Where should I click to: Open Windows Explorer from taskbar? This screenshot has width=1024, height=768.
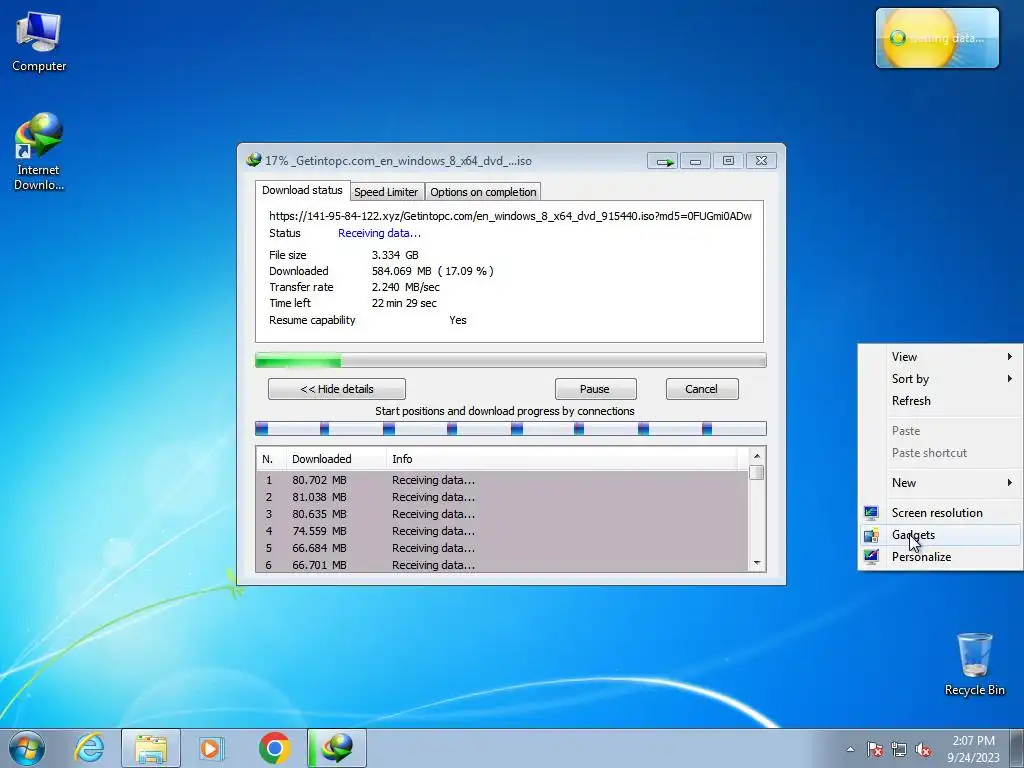151,748
